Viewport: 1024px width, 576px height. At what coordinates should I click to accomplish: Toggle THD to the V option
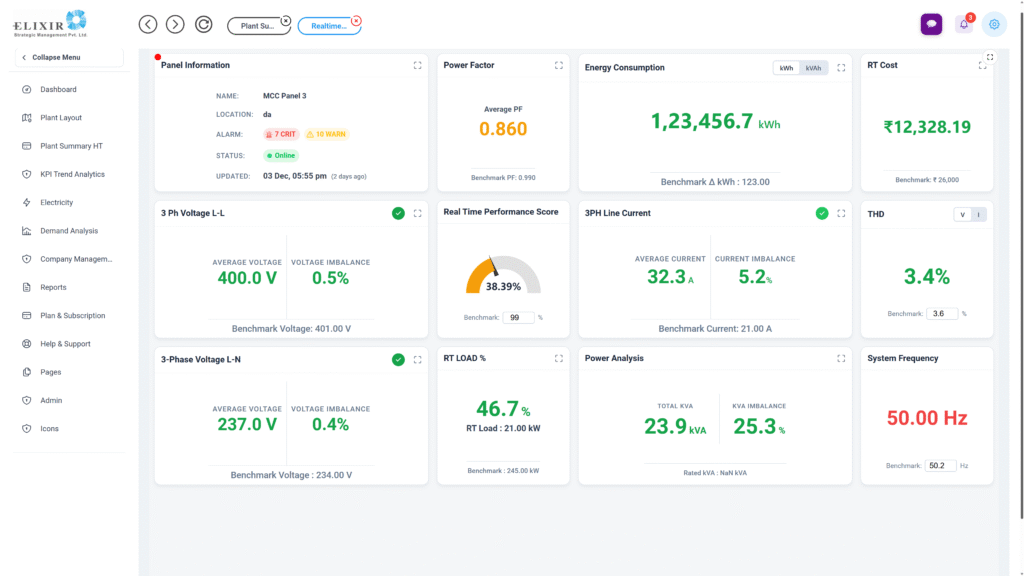[962, 214]
